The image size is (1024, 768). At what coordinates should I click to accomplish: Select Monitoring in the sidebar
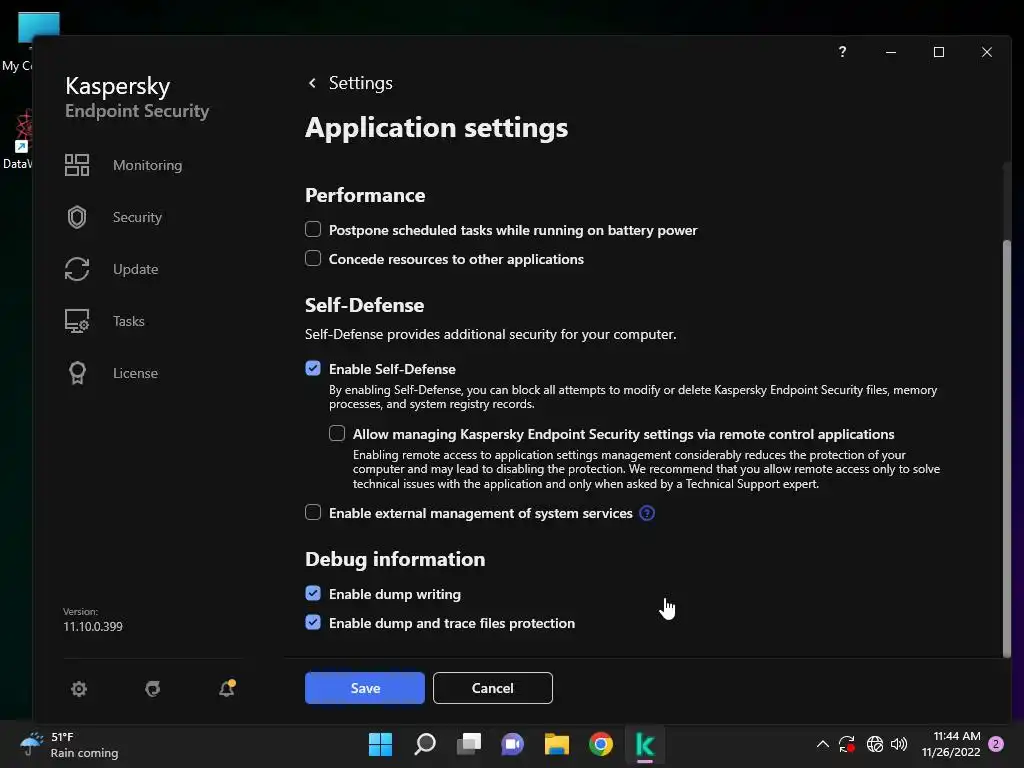coord(148,165)
